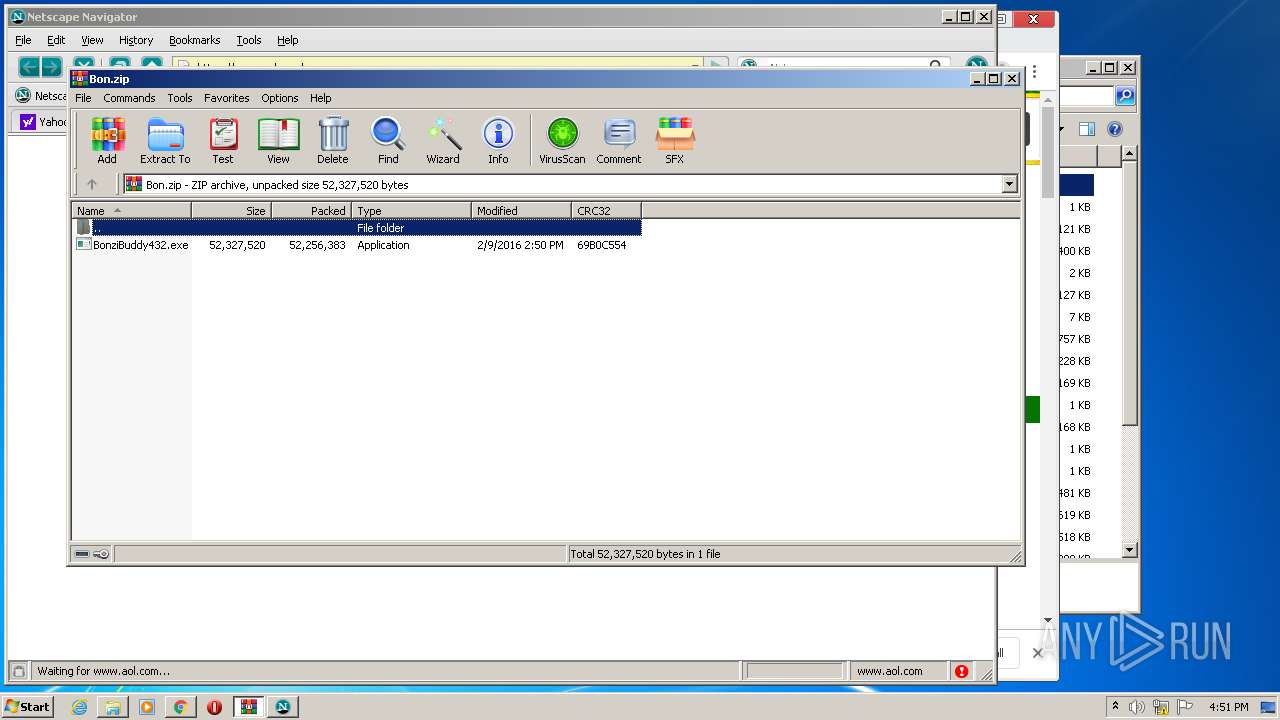
Task: Click 'Total 52,327,520 bytes in 1 file' status
Action: pyautogui.click(x=644, y=554)
